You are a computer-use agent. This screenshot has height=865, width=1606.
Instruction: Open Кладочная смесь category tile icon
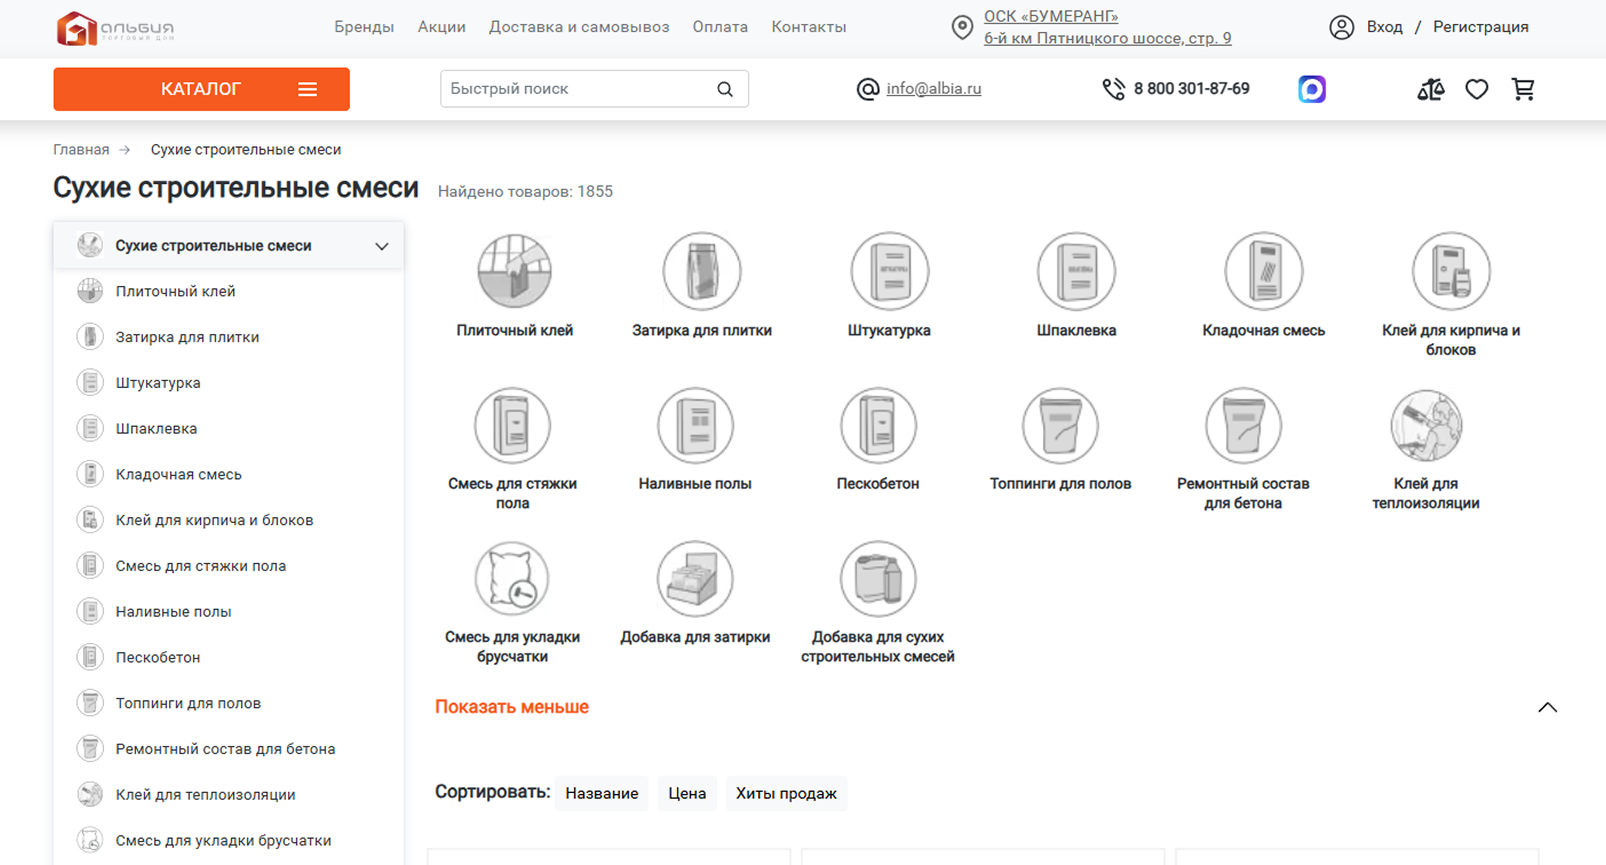[x=1264, y=271]
